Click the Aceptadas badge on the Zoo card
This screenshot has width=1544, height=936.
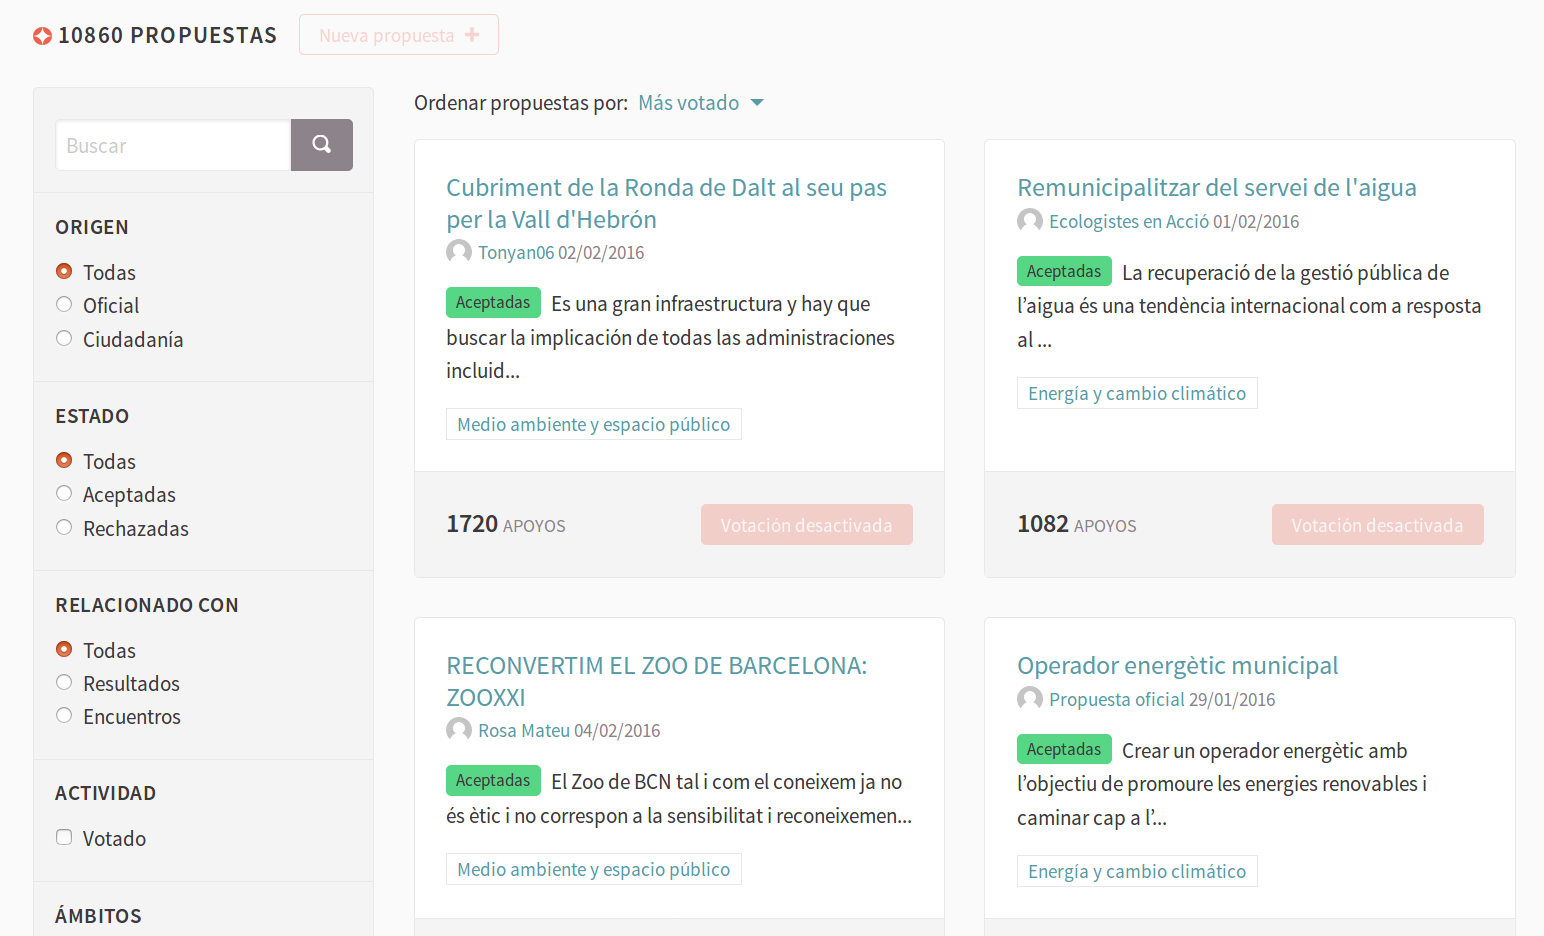(493, 780)
